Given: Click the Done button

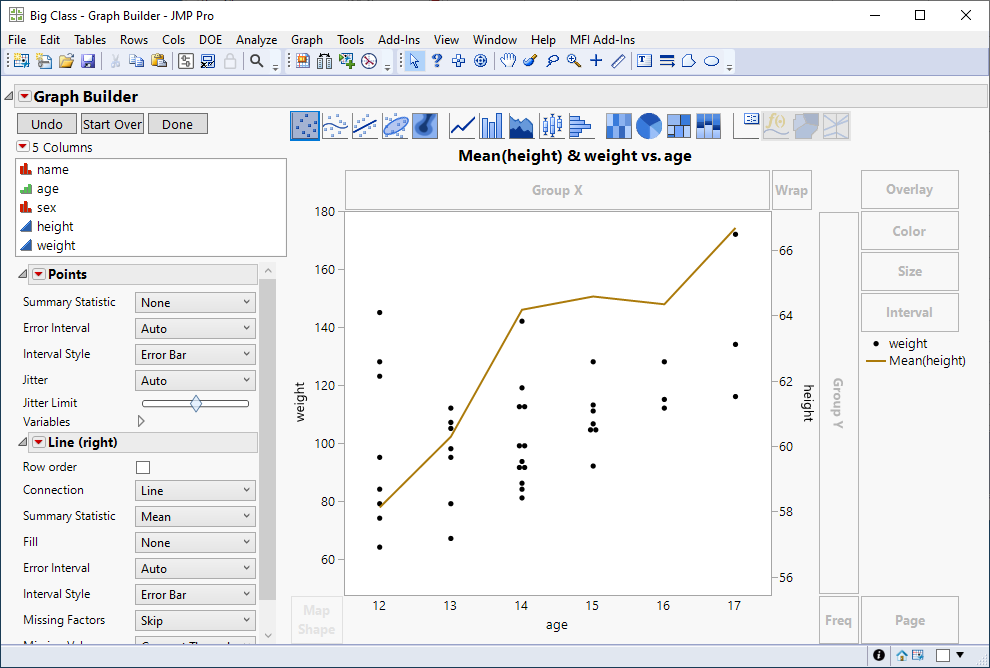Looking at the screenshot, I should [177, 124].
